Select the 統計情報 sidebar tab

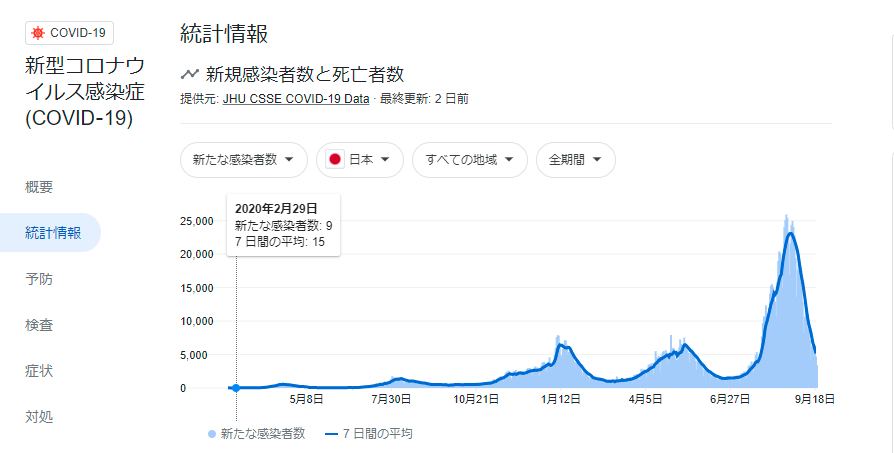pos(50,232)
